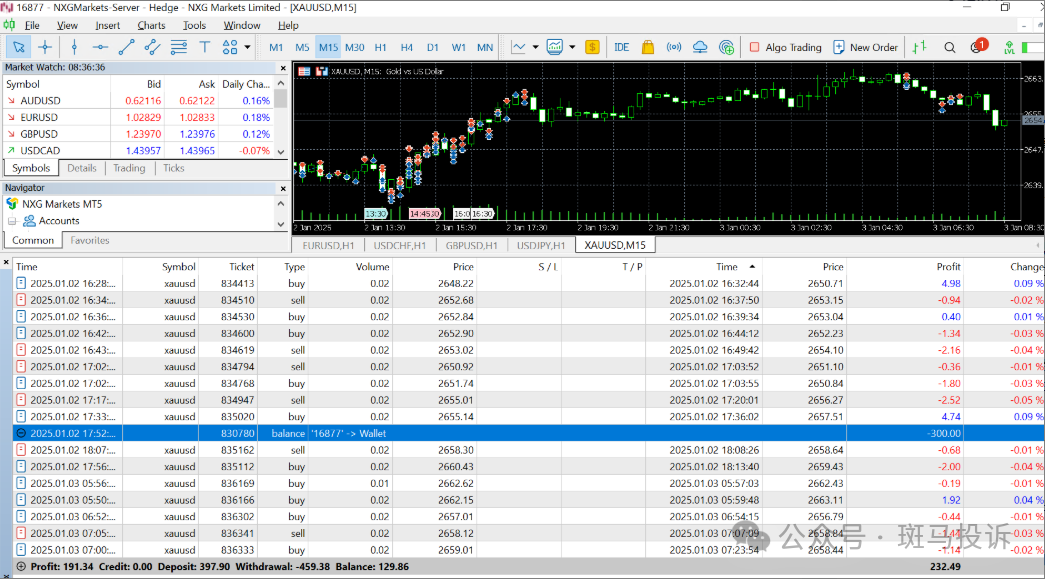Viewport: 1045px width, 579px height.
Task: Open the USDCHF,H1 chart tab
Action: point(399,245)
